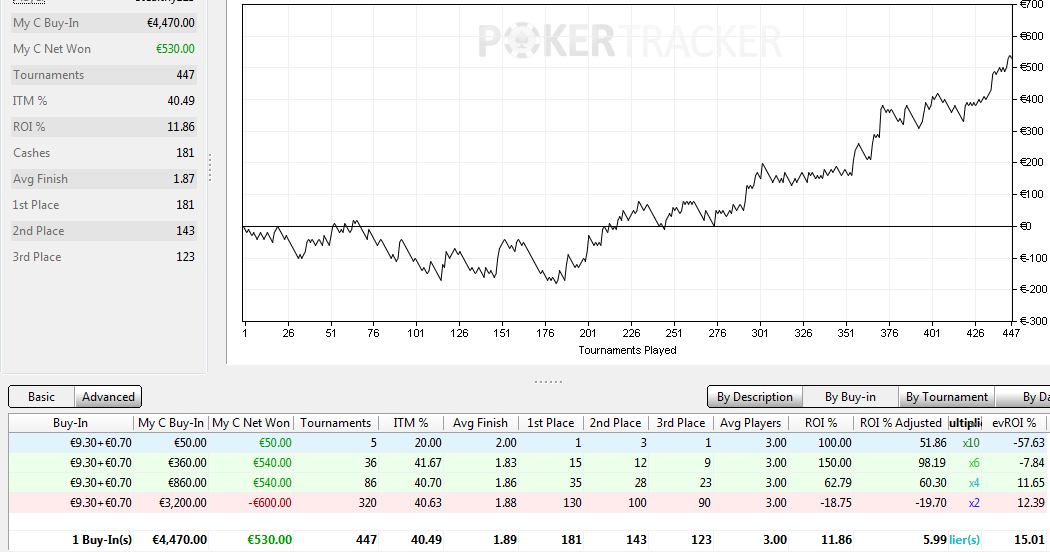Sort by ROI % Adjusted column header
The image size is (1050, 552).
click(x=901, y=423)
